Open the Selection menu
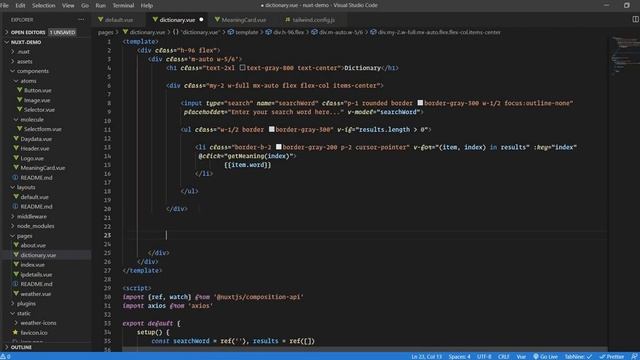The width and height of the screenshot is (640, 360). (43, 5)
